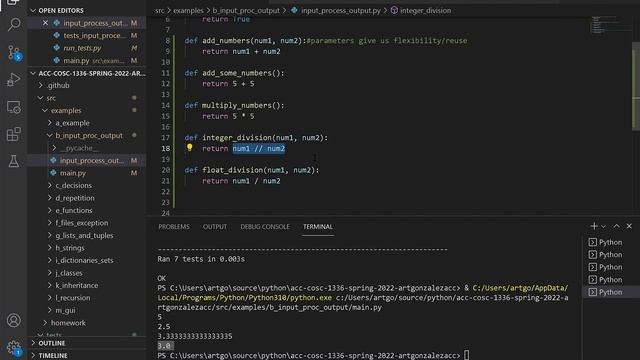The height and width of the screenshot is (360, 640).
Task: Click b_input_proc_output in breadcrumb
Action: (246, 11)
